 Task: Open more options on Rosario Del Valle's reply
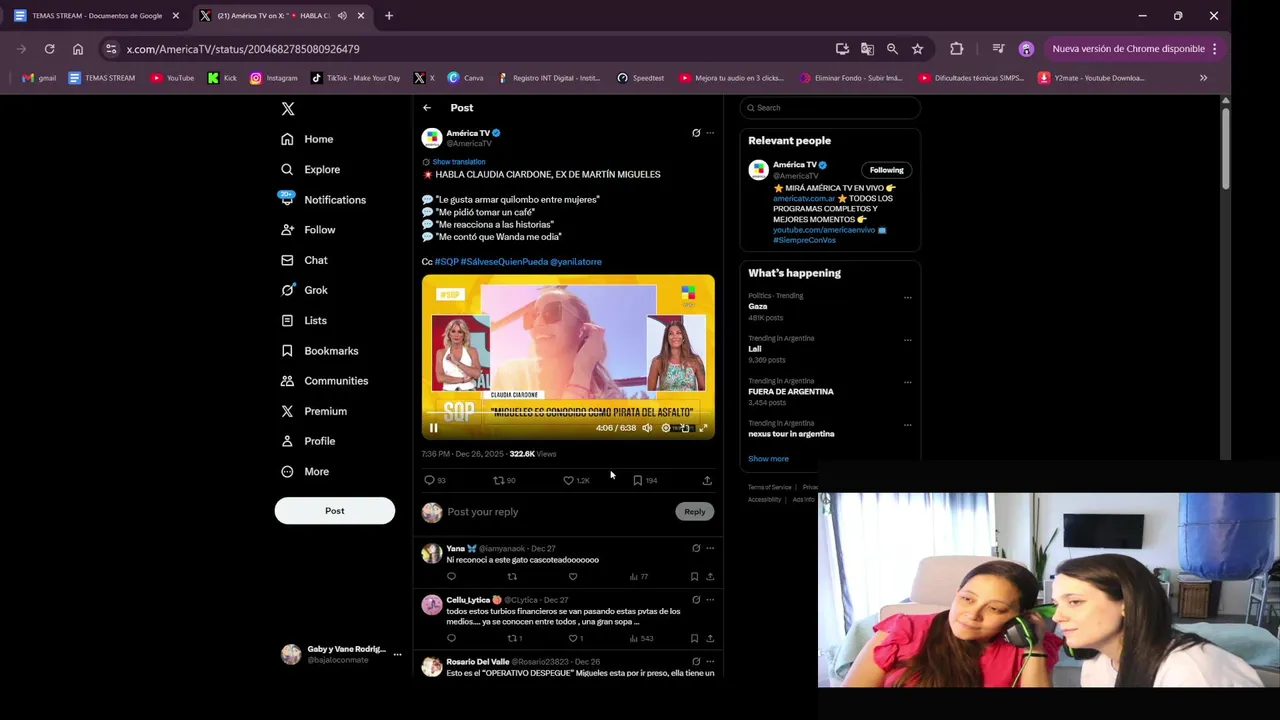click(x=710, y=661)
